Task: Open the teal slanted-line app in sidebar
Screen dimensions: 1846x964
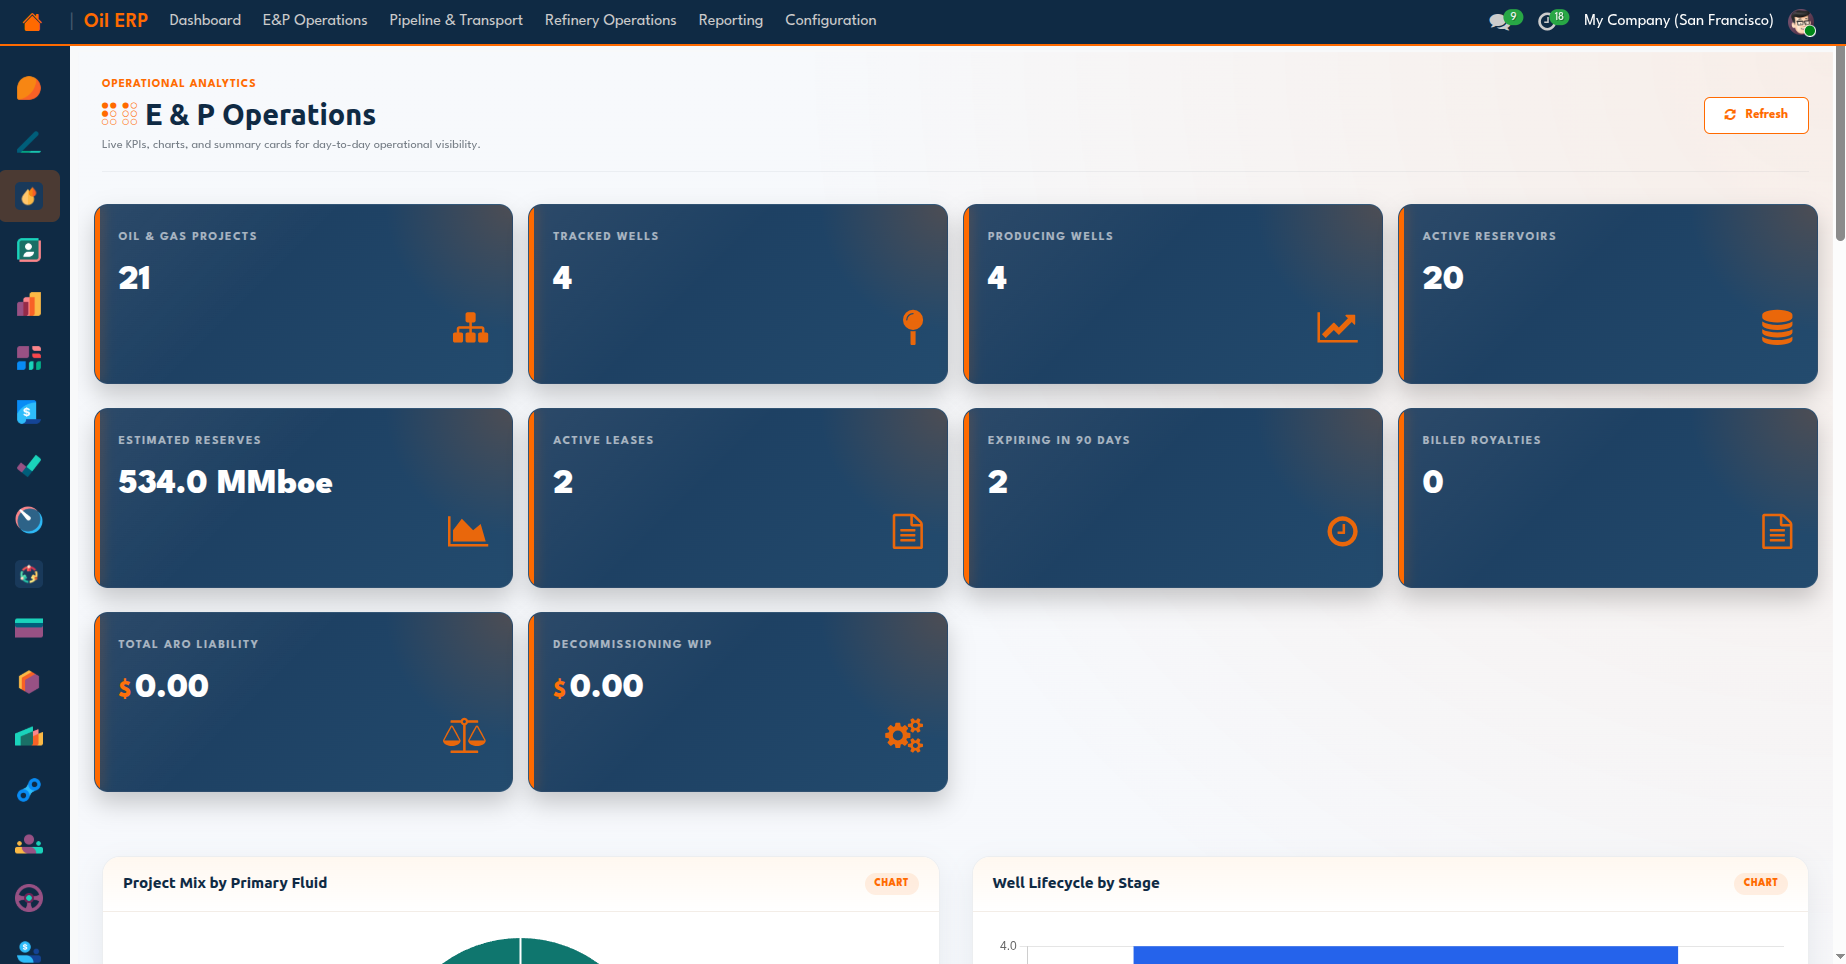Action: [x=29, y=142]
